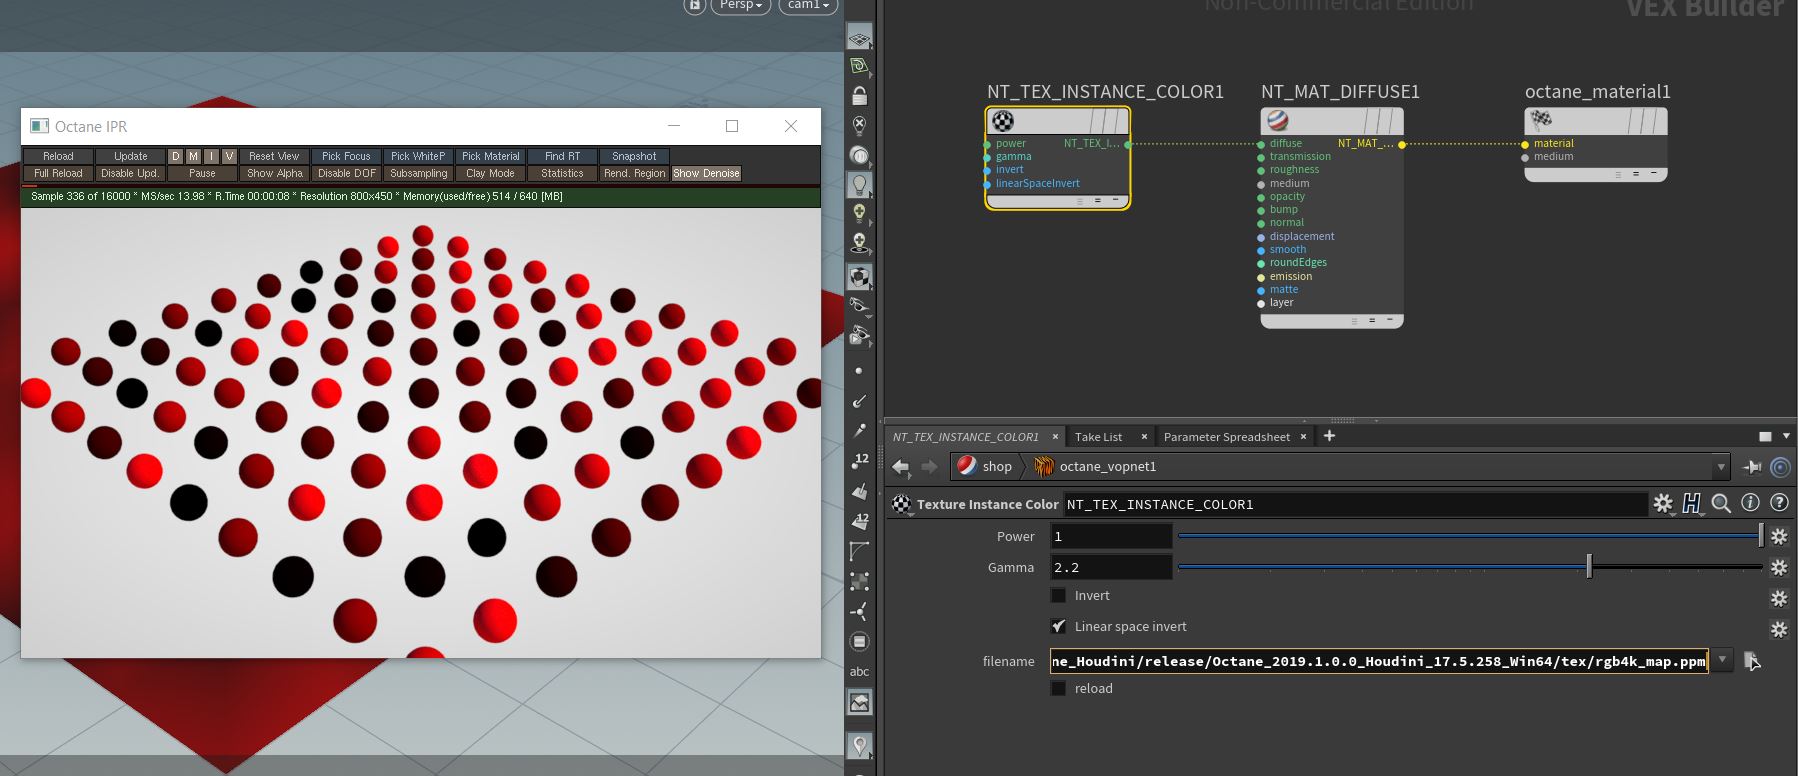Click the map pin icon at the toolbar bottom

coord(859,745)
